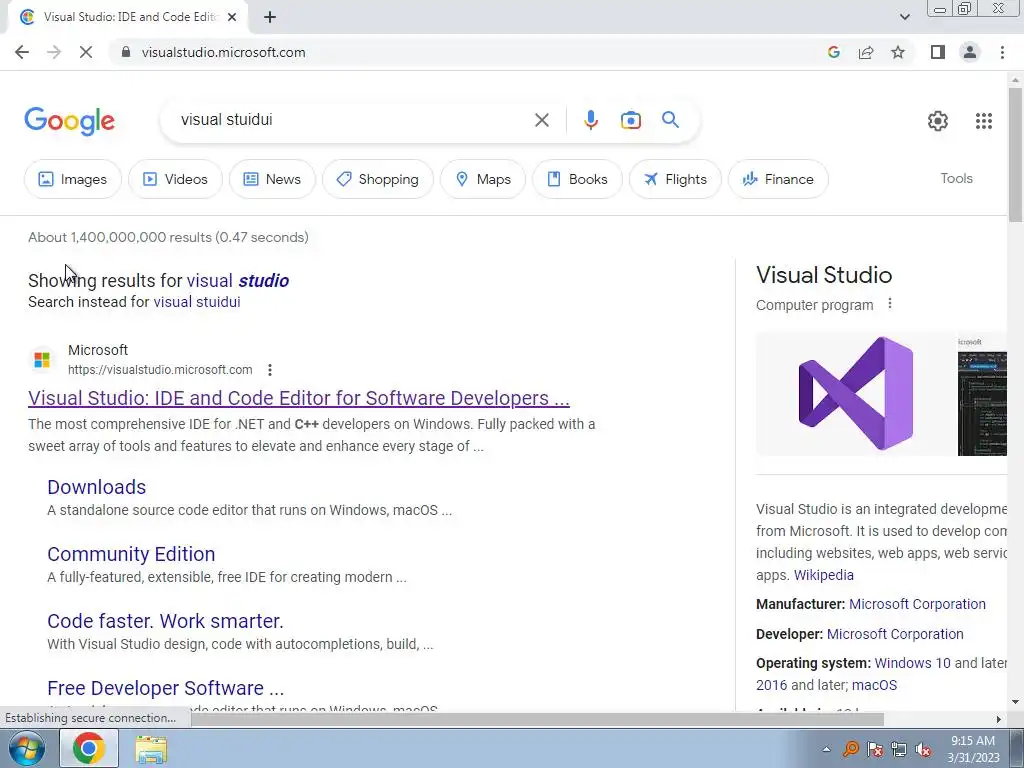Viewport: 1024px width, 768px height.
Task: Search by image with the camera icon
Action: (630, 120)
